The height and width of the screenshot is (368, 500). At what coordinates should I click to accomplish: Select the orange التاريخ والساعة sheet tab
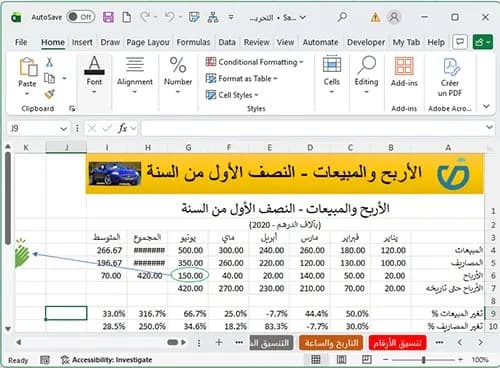coord(331,343)
